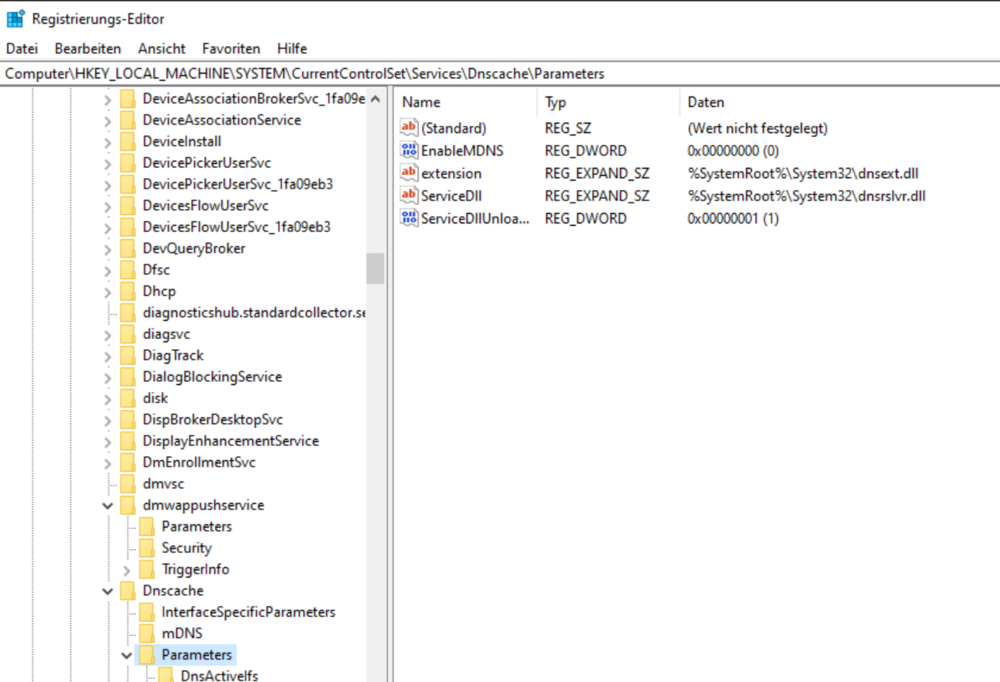Image resolution: width=1000 pixels, height=682 pixels.
Task: Select the mDNS folder icon
Action: (145, 633)
